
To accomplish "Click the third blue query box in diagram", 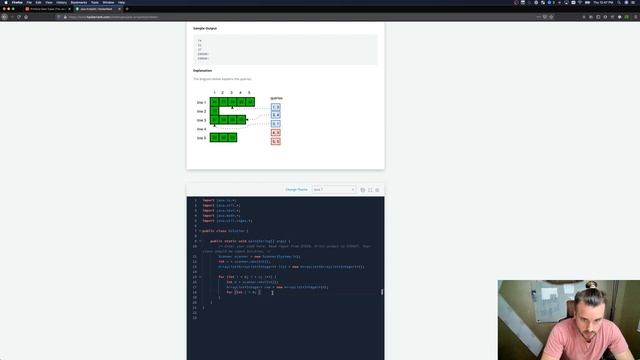I will 276,123.
